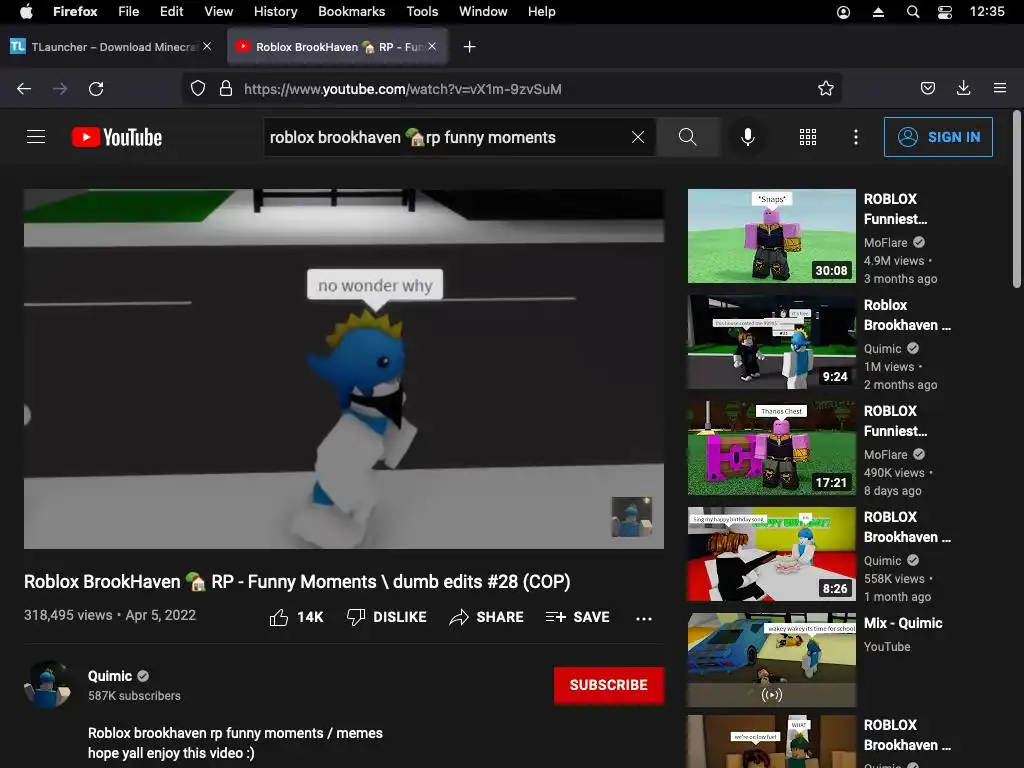Open more actions ellipsis under video
Screen dimensions: 1024x768
pyautogui.click(x=644, y=618)
